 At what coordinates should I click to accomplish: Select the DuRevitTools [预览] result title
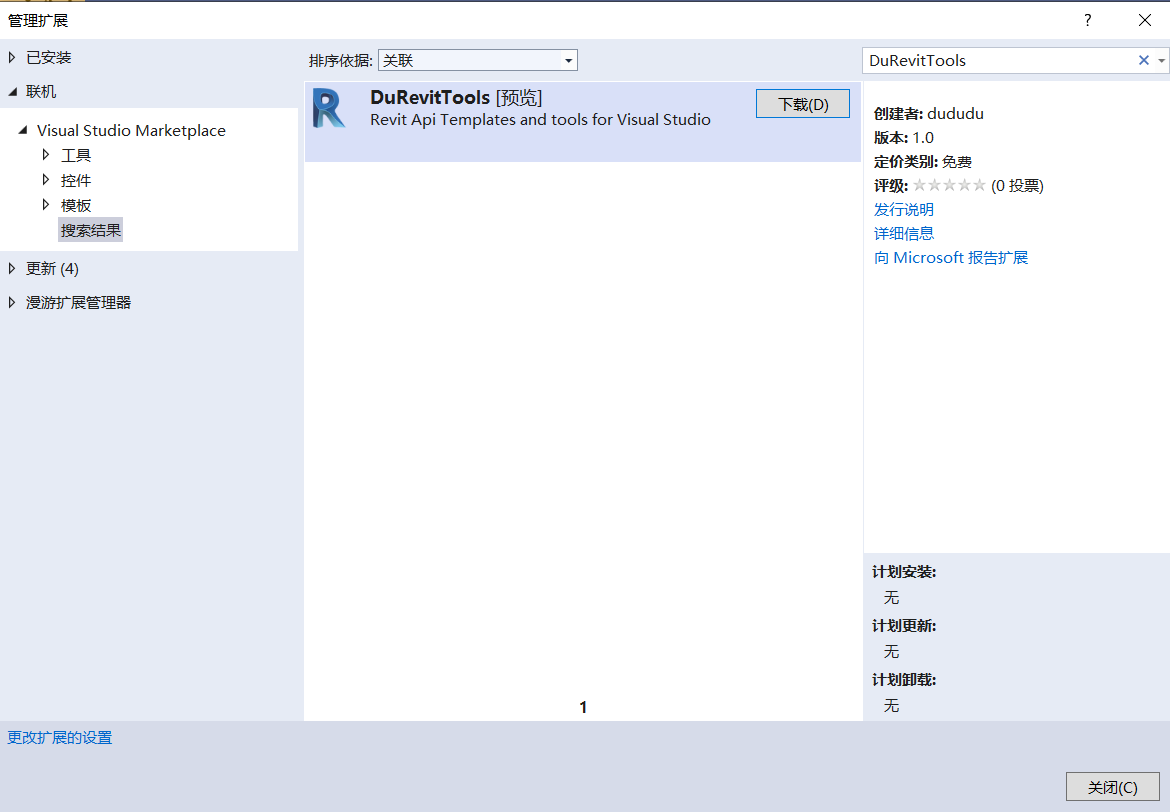(456, 98)
